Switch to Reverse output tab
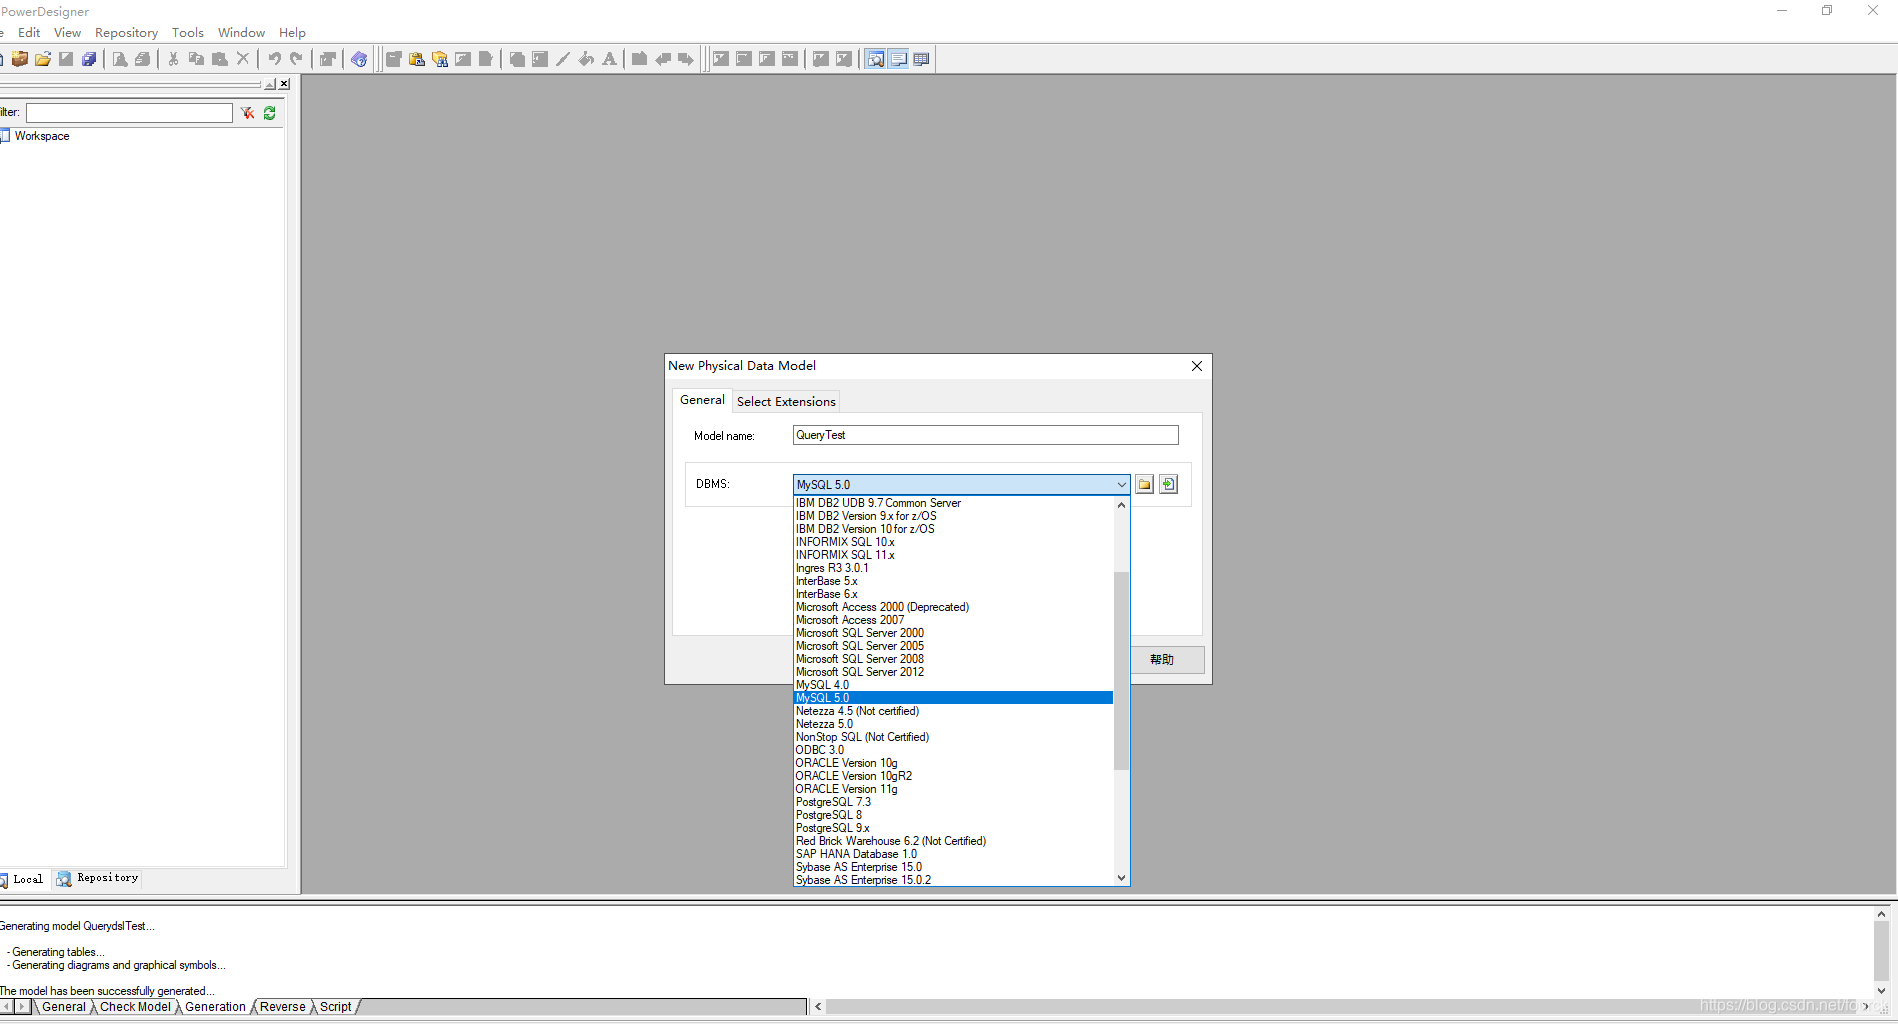This screenshot has height=1024, width=1898. pyautogui.click(x=282, y=1007)
